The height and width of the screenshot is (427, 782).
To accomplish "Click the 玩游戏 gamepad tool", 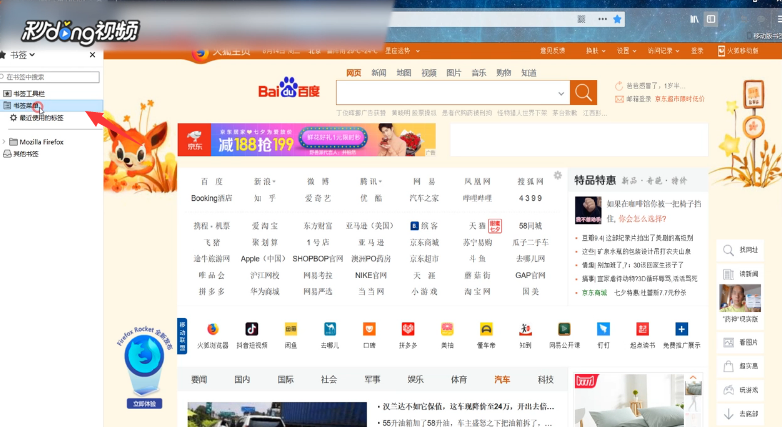I will pyautogui.click(x=740, y=390).
